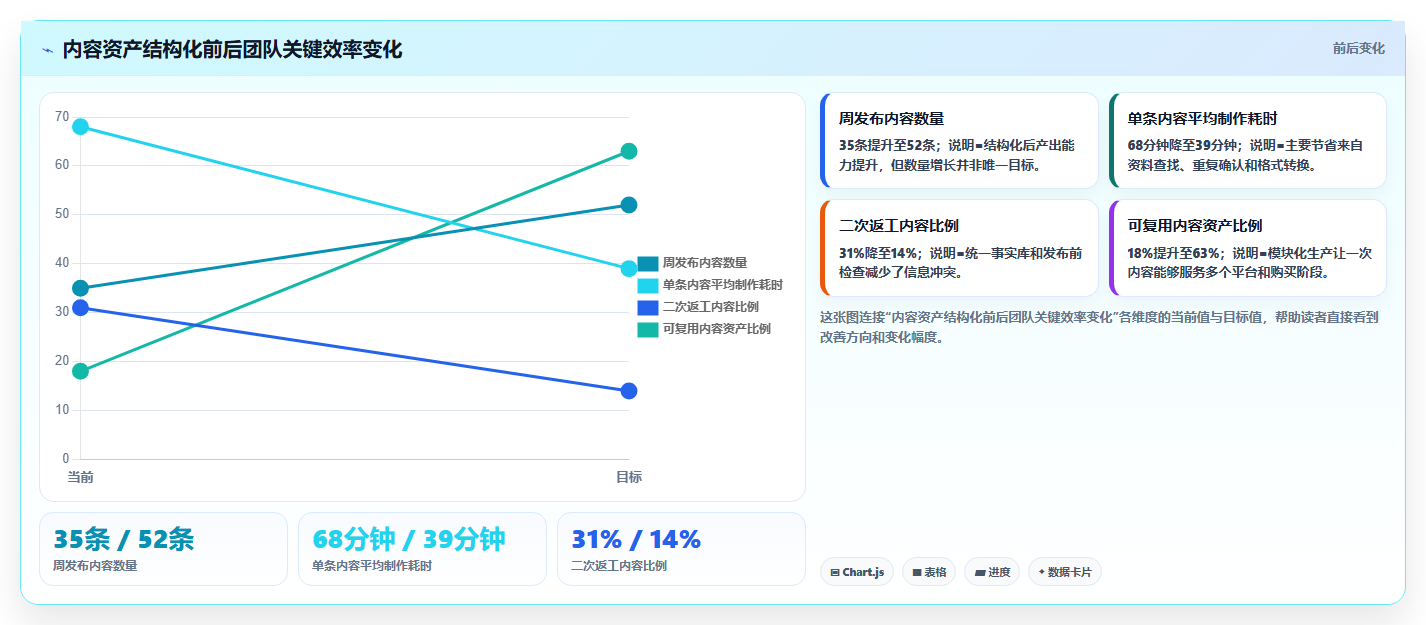Click the 35 data point at 当前
Screen dimensions: 1426x625
(x=80, y=288)
